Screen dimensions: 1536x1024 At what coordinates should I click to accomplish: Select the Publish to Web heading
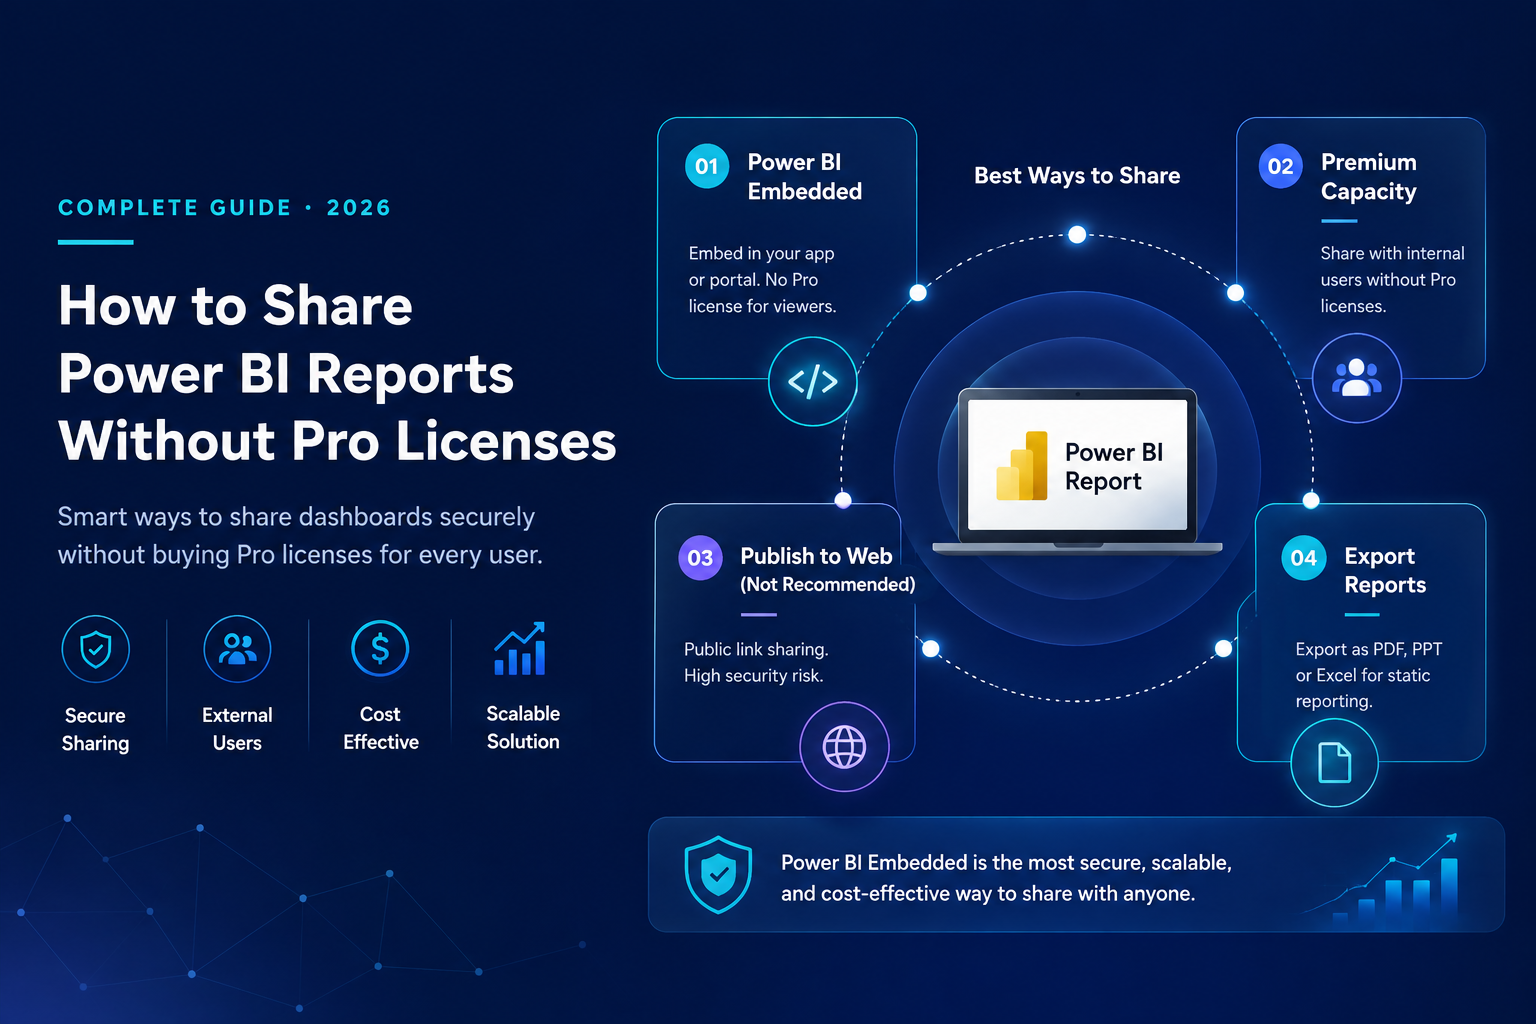click(x=816, y=556)
